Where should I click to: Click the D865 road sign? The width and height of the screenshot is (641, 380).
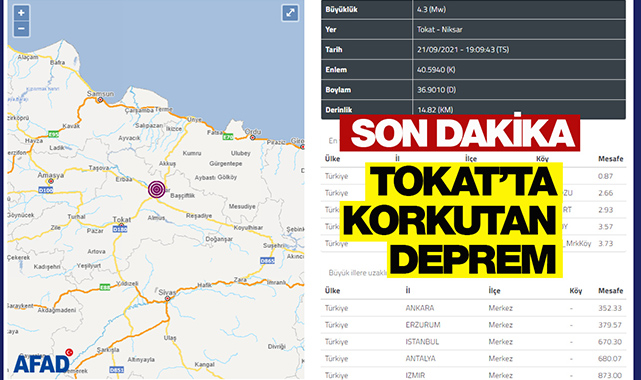point(267,261)
